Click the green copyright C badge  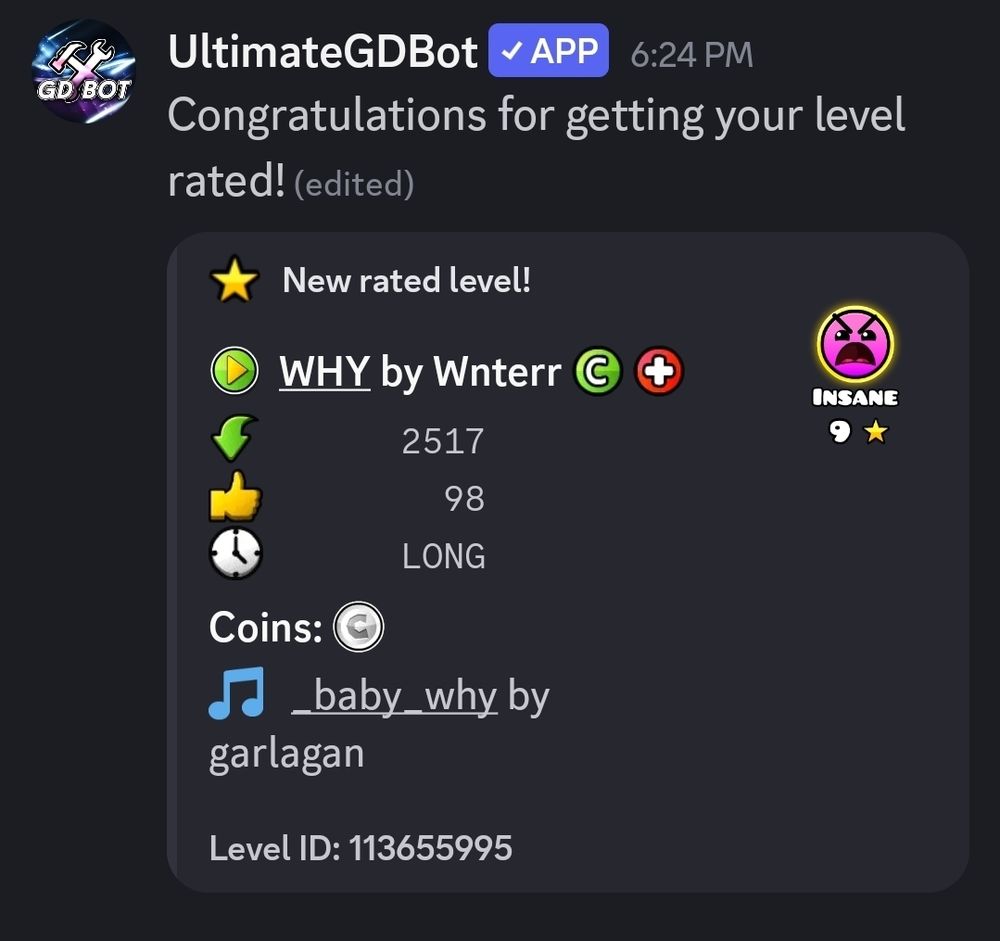[598, 371]
